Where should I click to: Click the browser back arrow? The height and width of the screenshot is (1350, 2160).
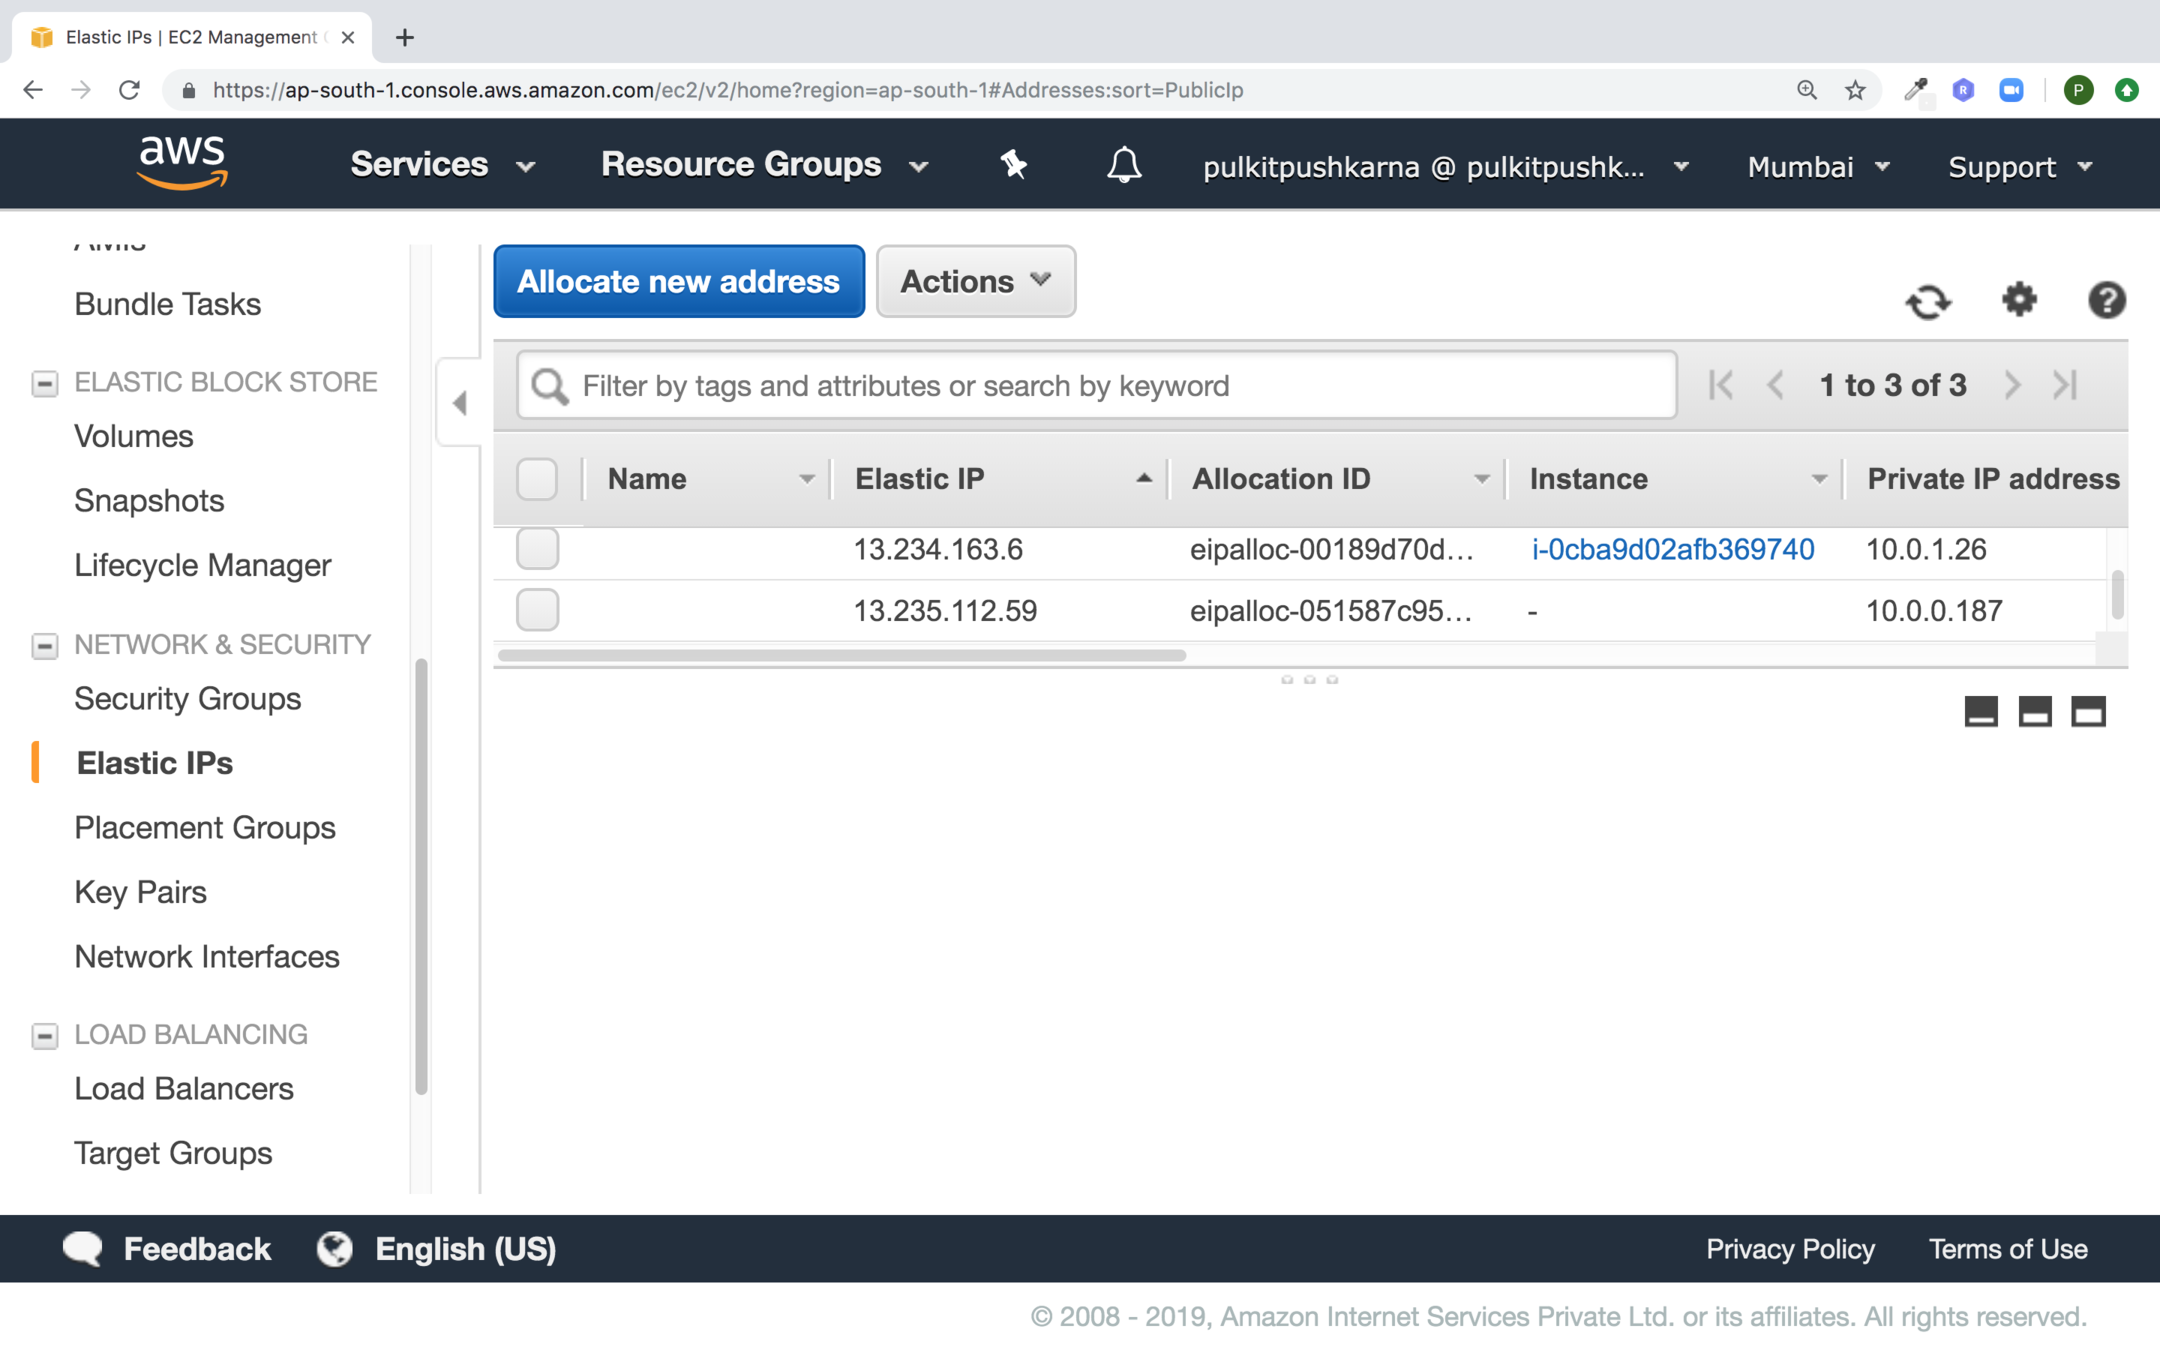pyautogui.click(x=33, y=90)
